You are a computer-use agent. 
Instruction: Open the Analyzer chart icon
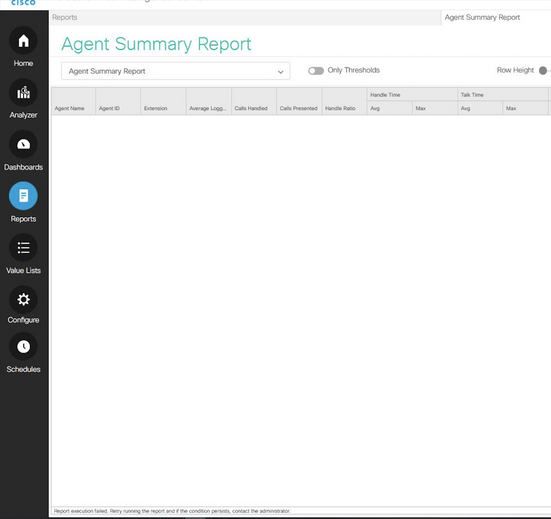(23, 92)
